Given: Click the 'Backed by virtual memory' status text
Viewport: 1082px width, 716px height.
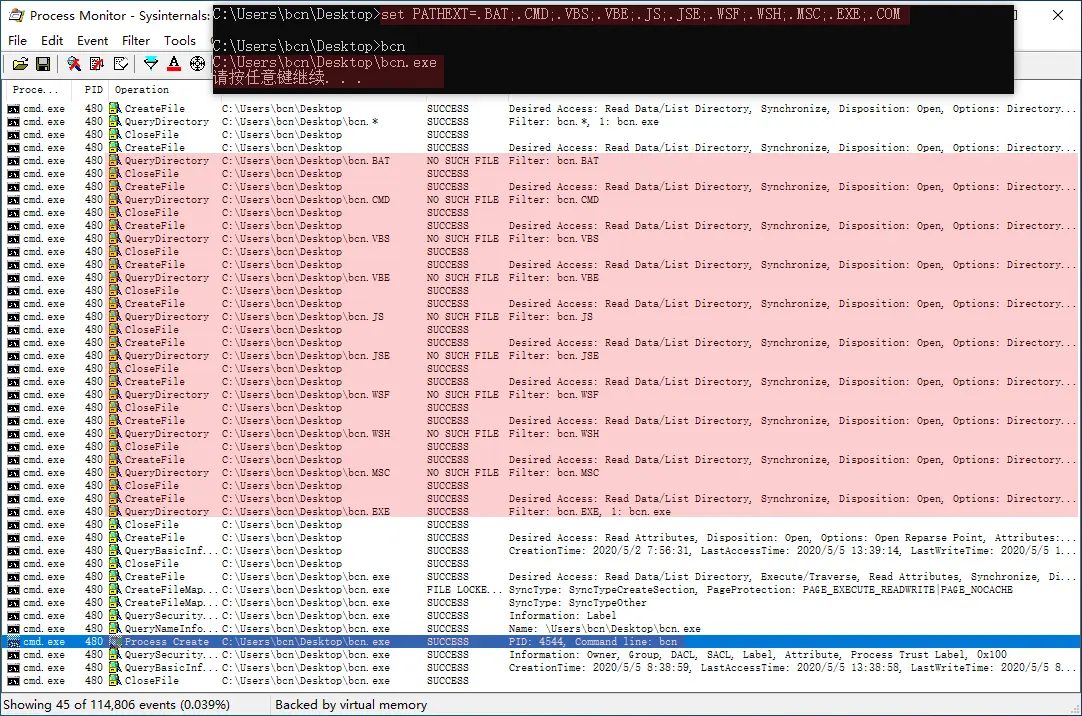Looking at the screenshot, I should (x=351, y=704).
